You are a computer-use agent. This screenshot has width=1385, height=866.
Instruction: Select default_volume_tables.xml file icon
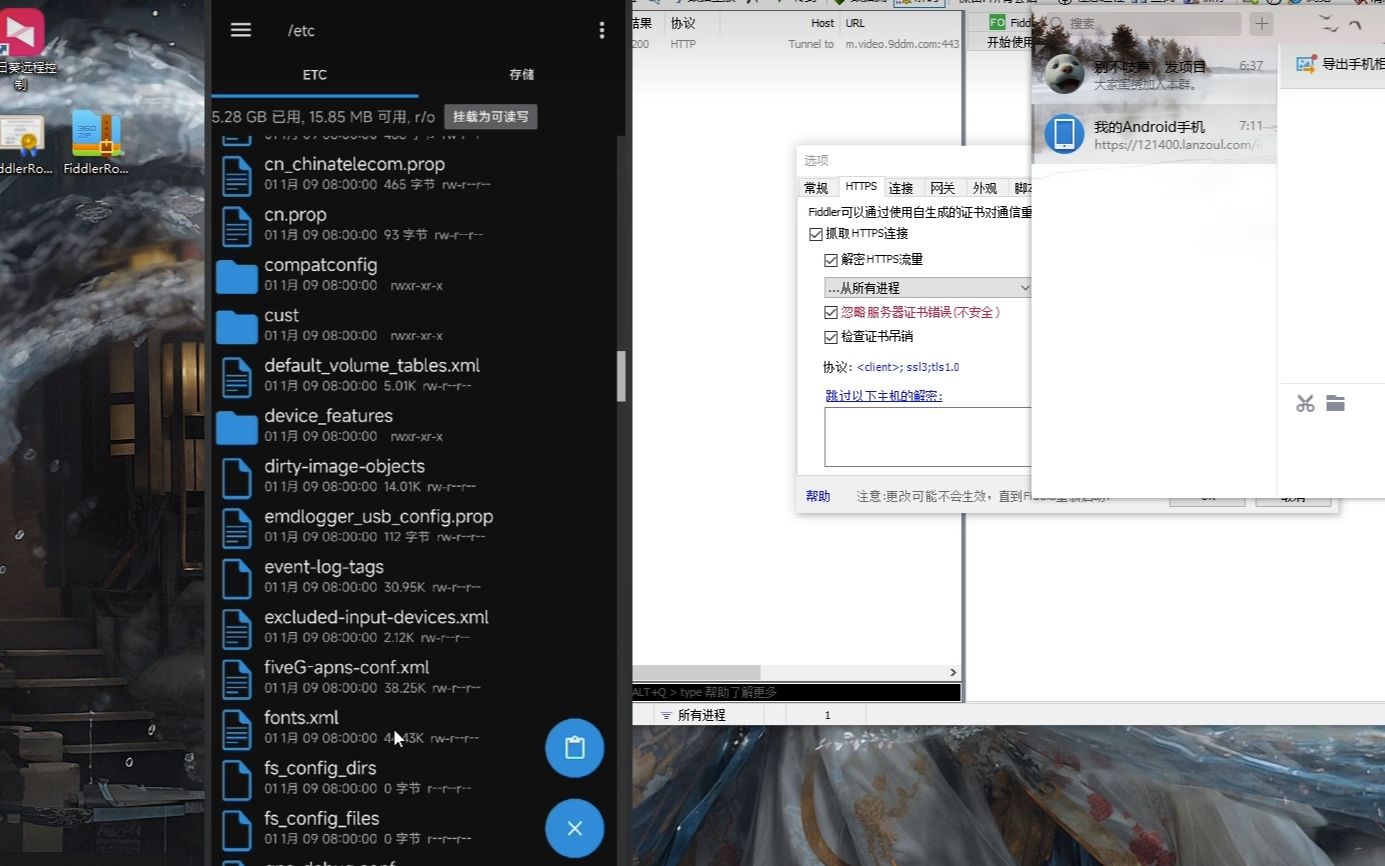tap(236, 376)
